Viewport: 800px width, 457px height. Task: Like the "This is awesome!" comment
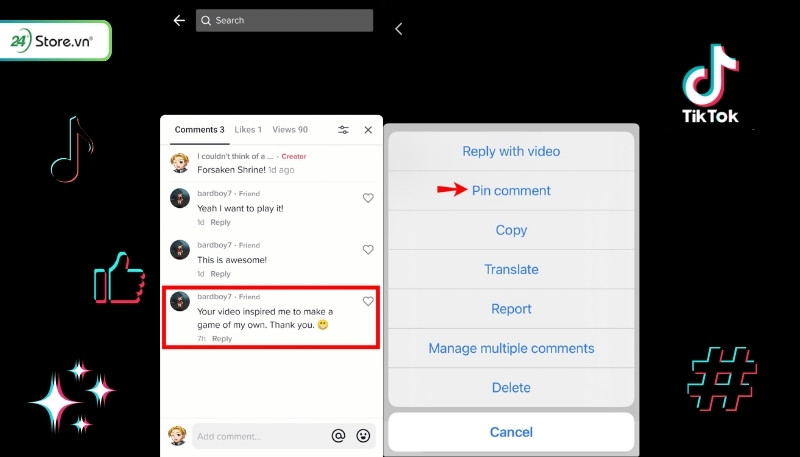point(368,249)
